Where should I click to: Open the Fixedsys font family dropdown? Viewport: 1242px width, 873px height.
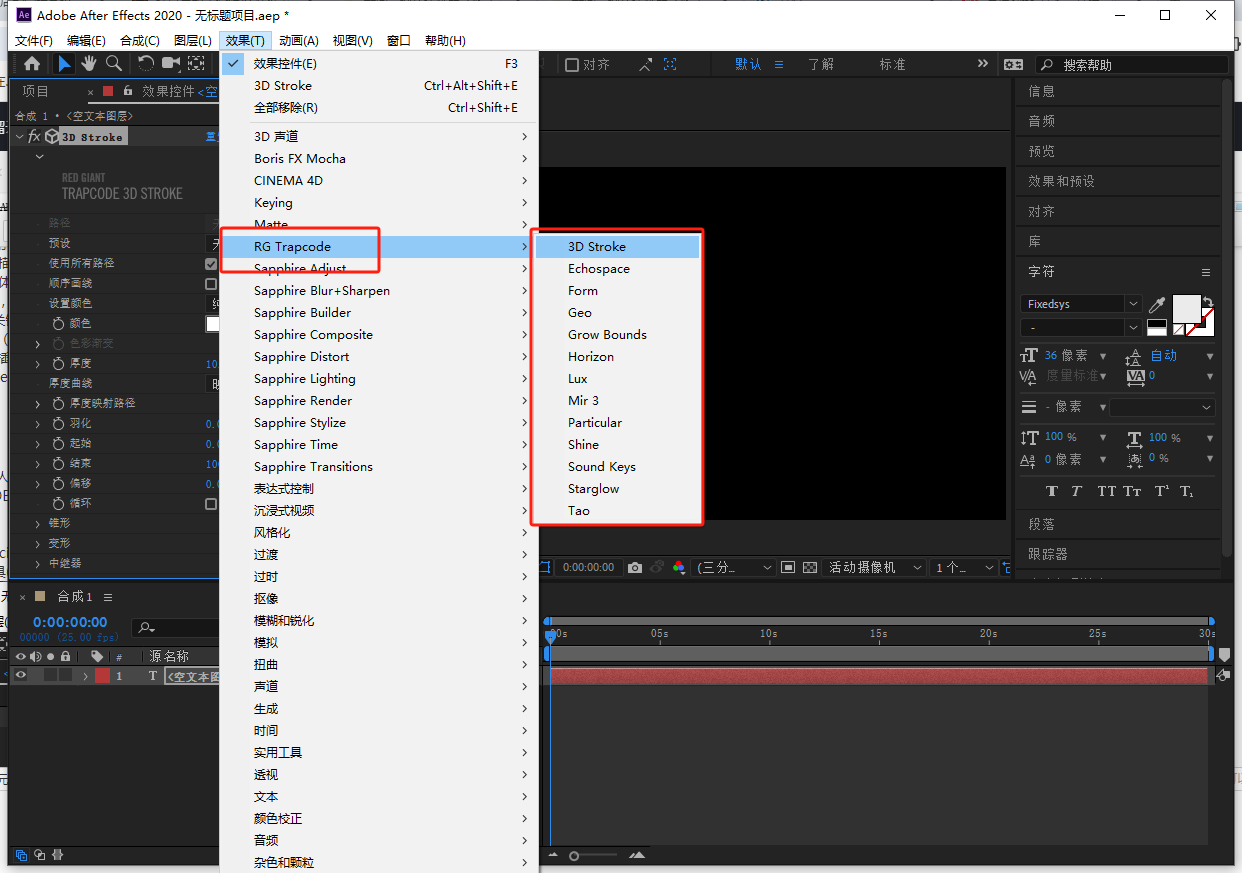coord(1133,304)
